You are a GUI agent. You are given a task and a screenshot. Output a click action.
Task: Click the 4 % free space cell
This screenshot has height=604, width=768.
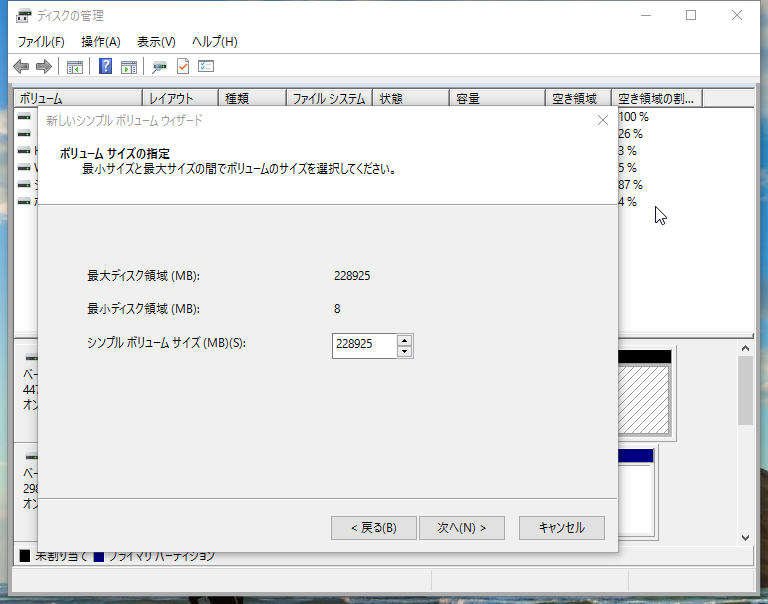point(627,201)
